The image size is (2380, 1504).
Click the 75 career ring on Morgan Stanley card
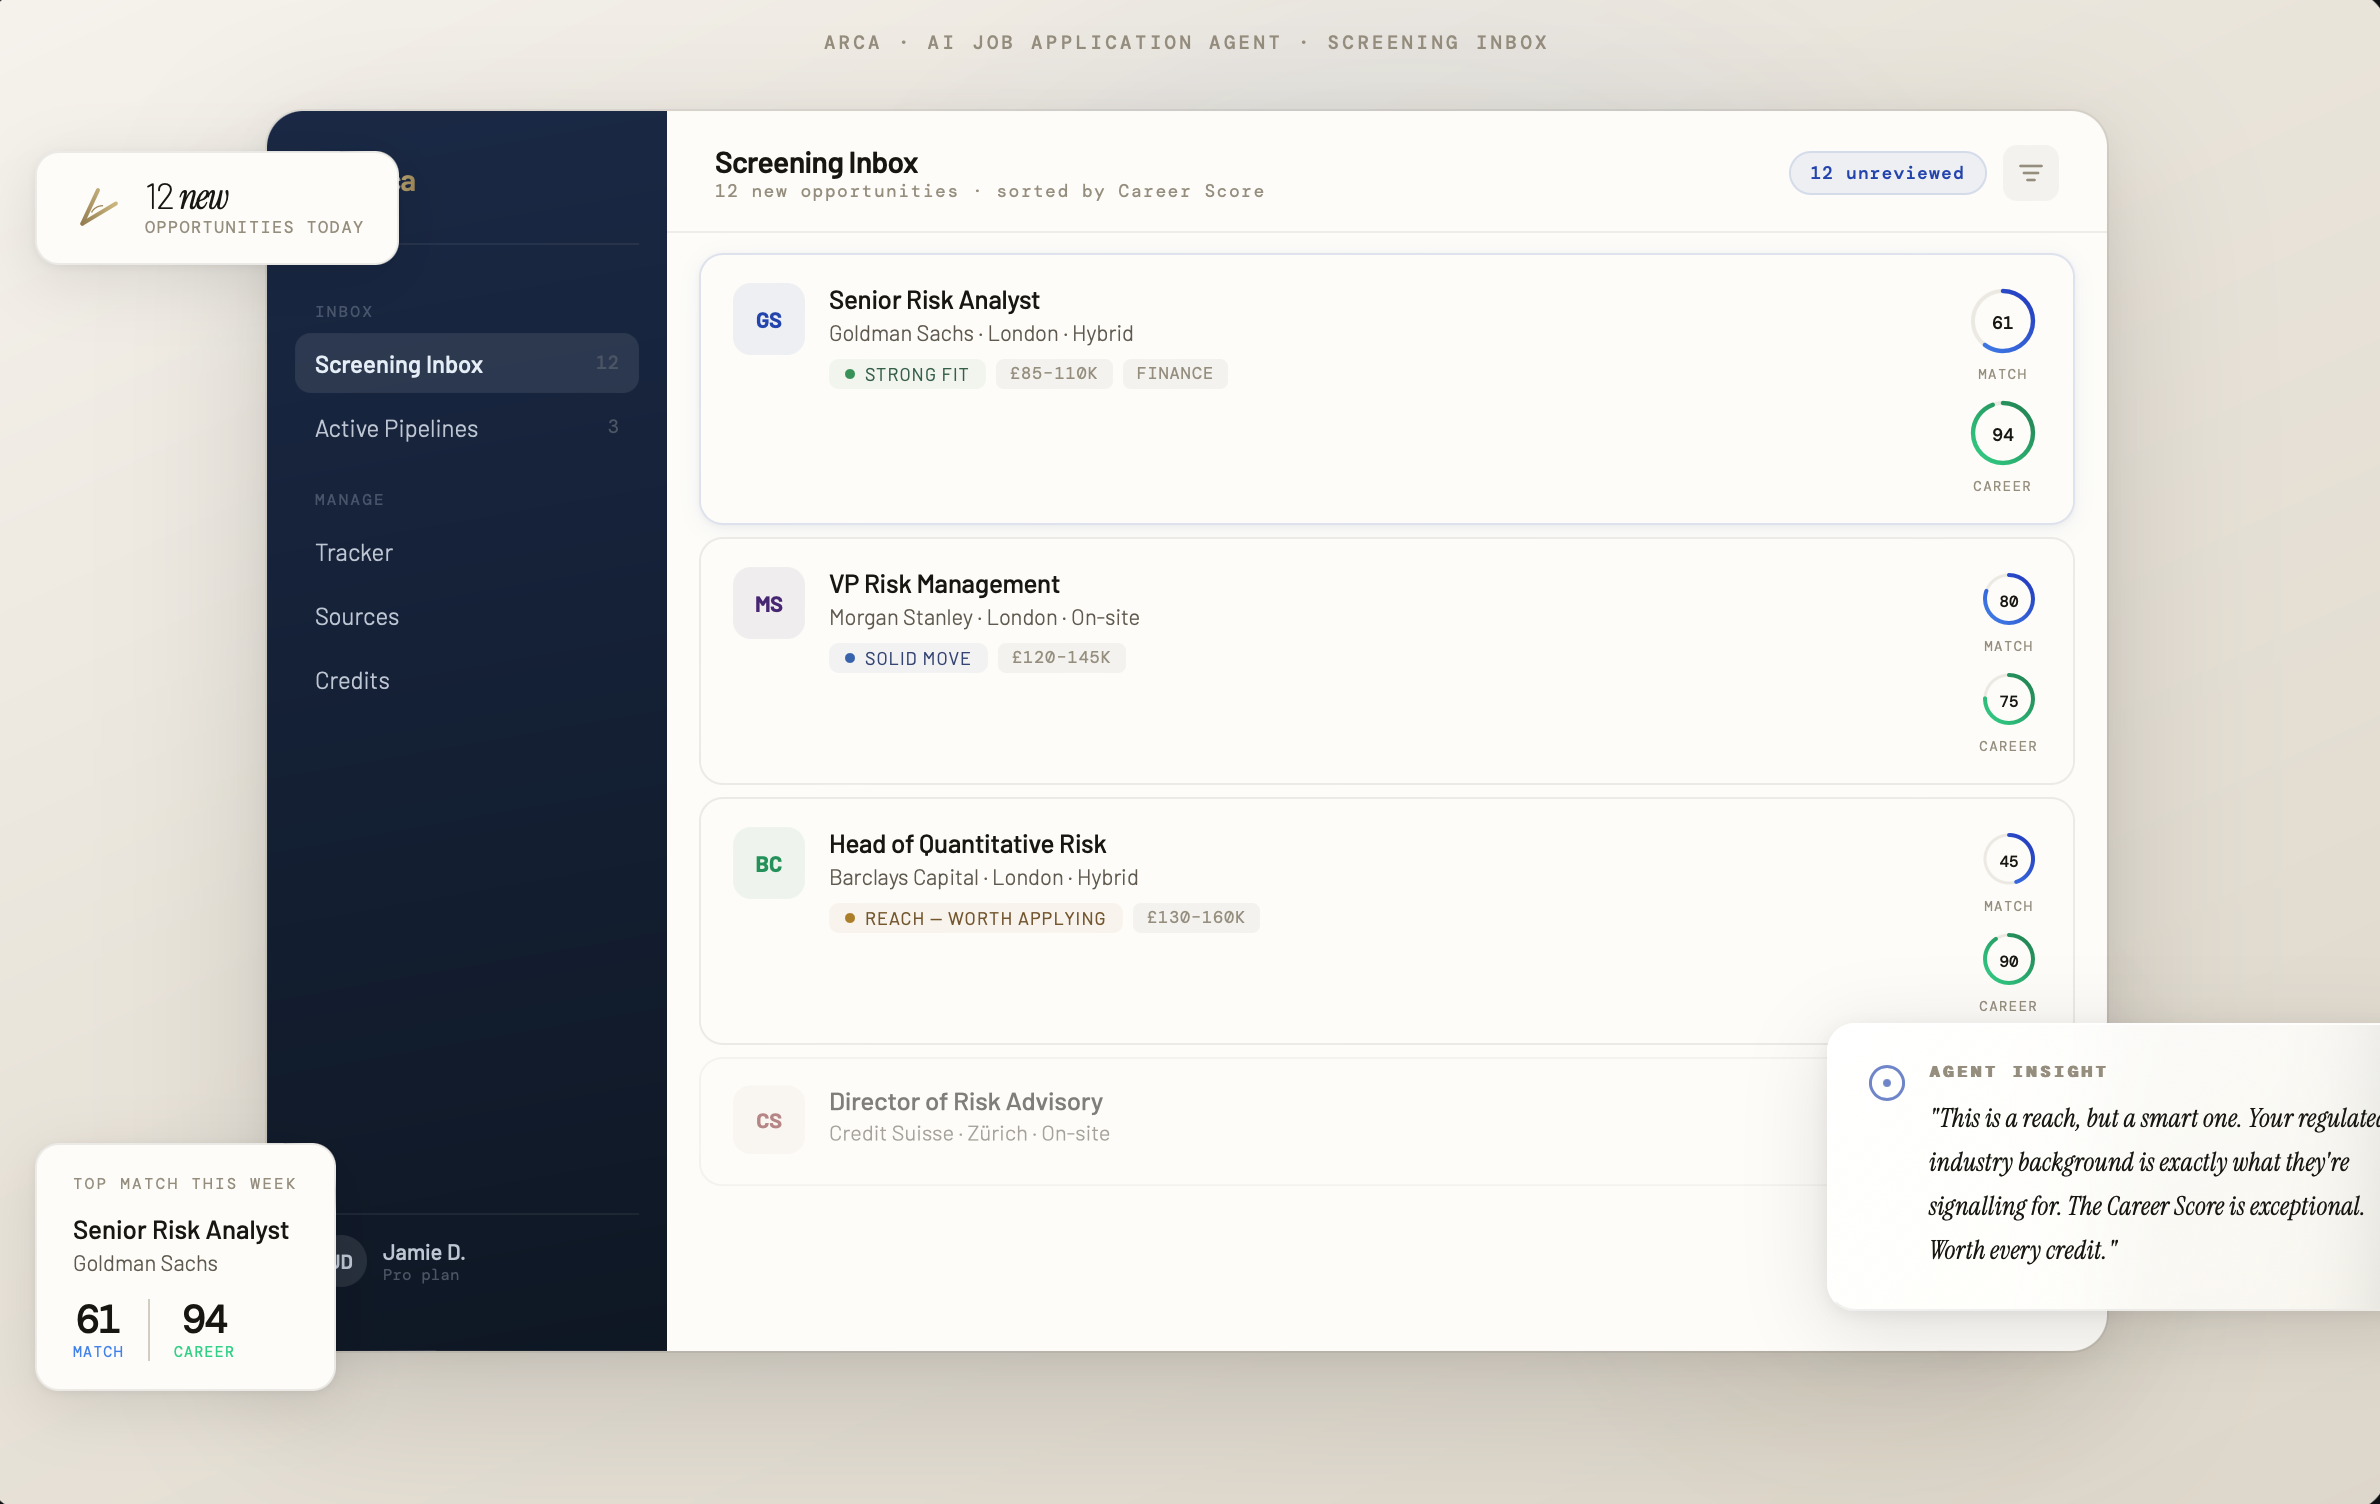[2008, 700]
